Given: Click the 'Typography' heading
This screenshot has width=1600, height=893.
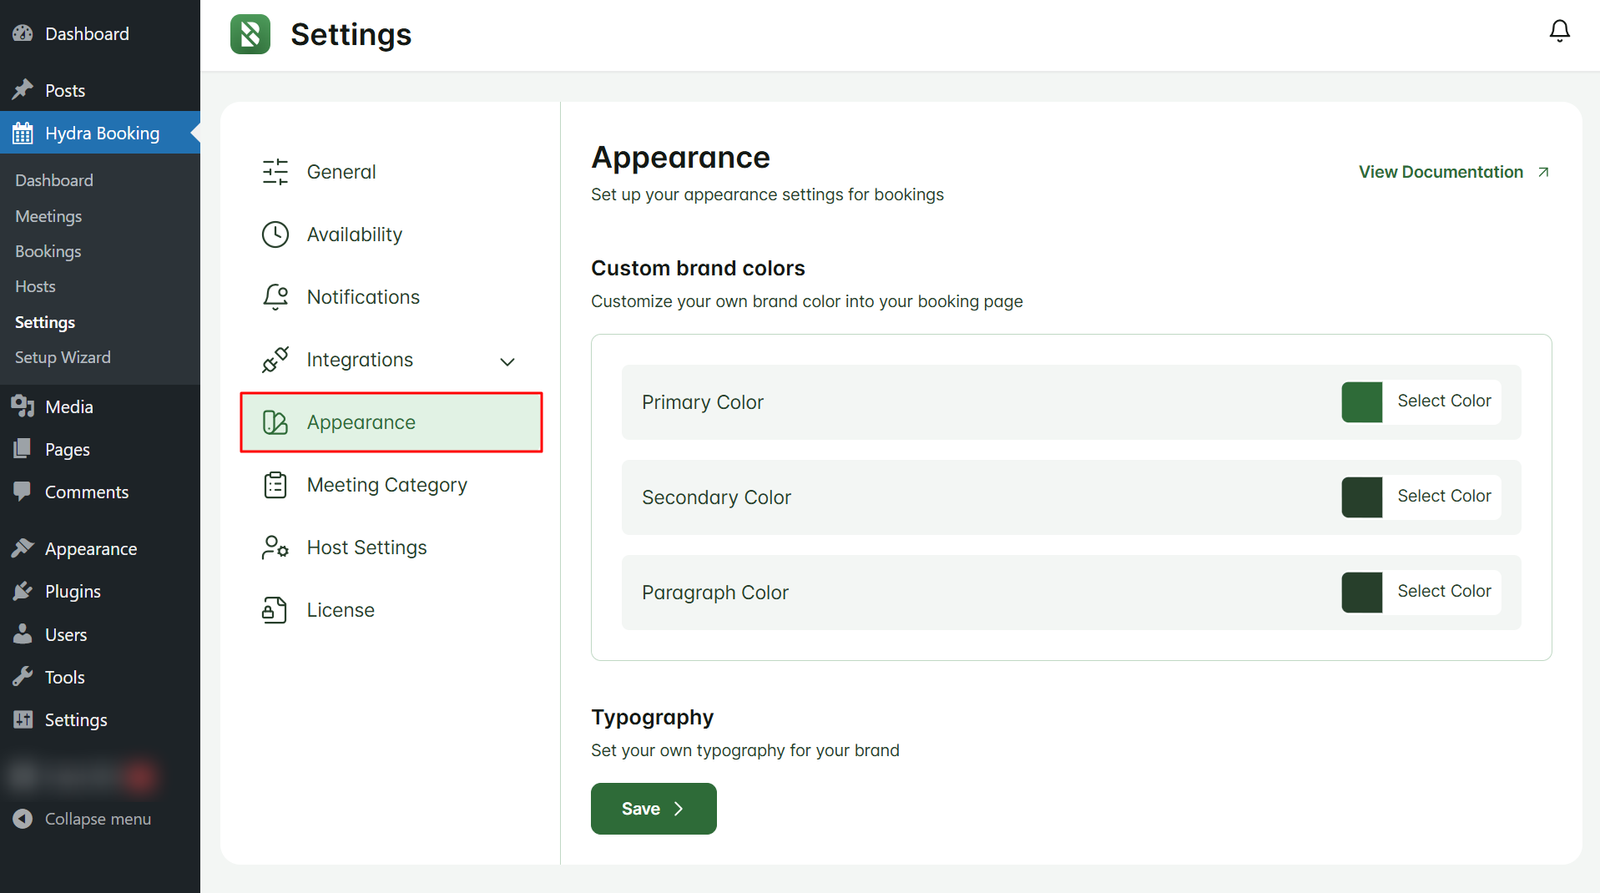Looking at the screenshot, I should point(652,717).
